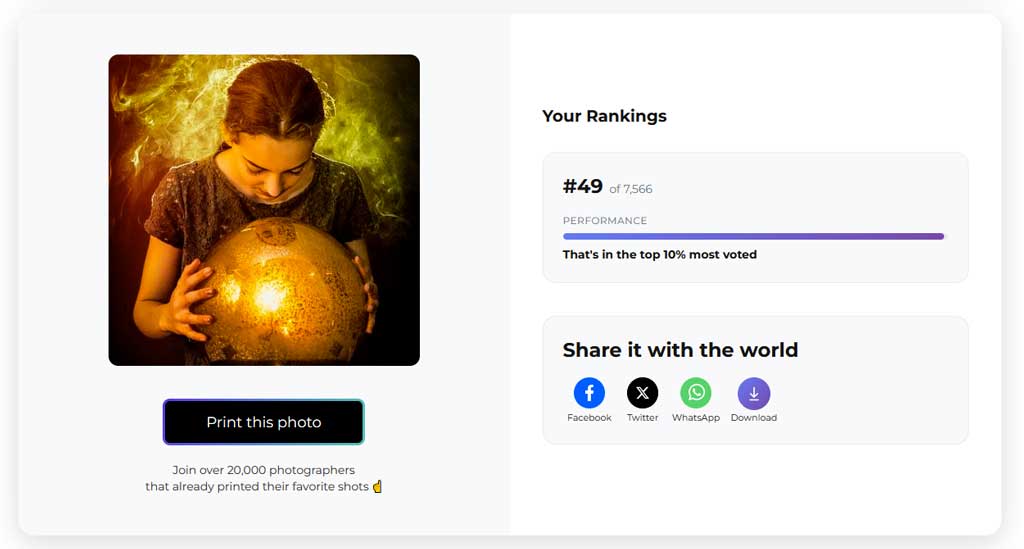Select the Twitter text label

point(642,418)
